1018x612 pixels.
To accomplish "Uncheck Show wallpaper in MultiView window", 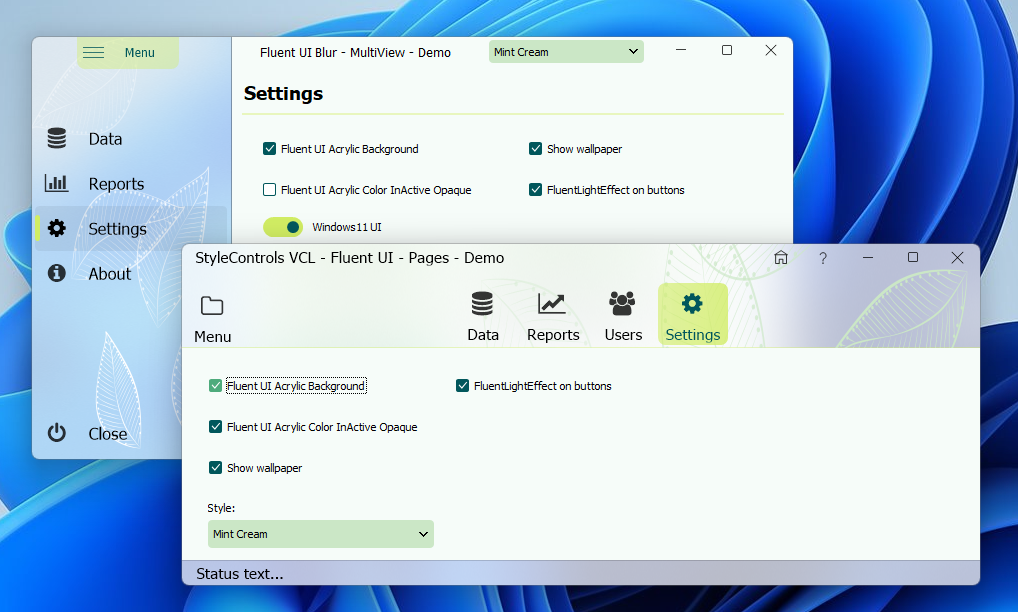I will (536, 149).
